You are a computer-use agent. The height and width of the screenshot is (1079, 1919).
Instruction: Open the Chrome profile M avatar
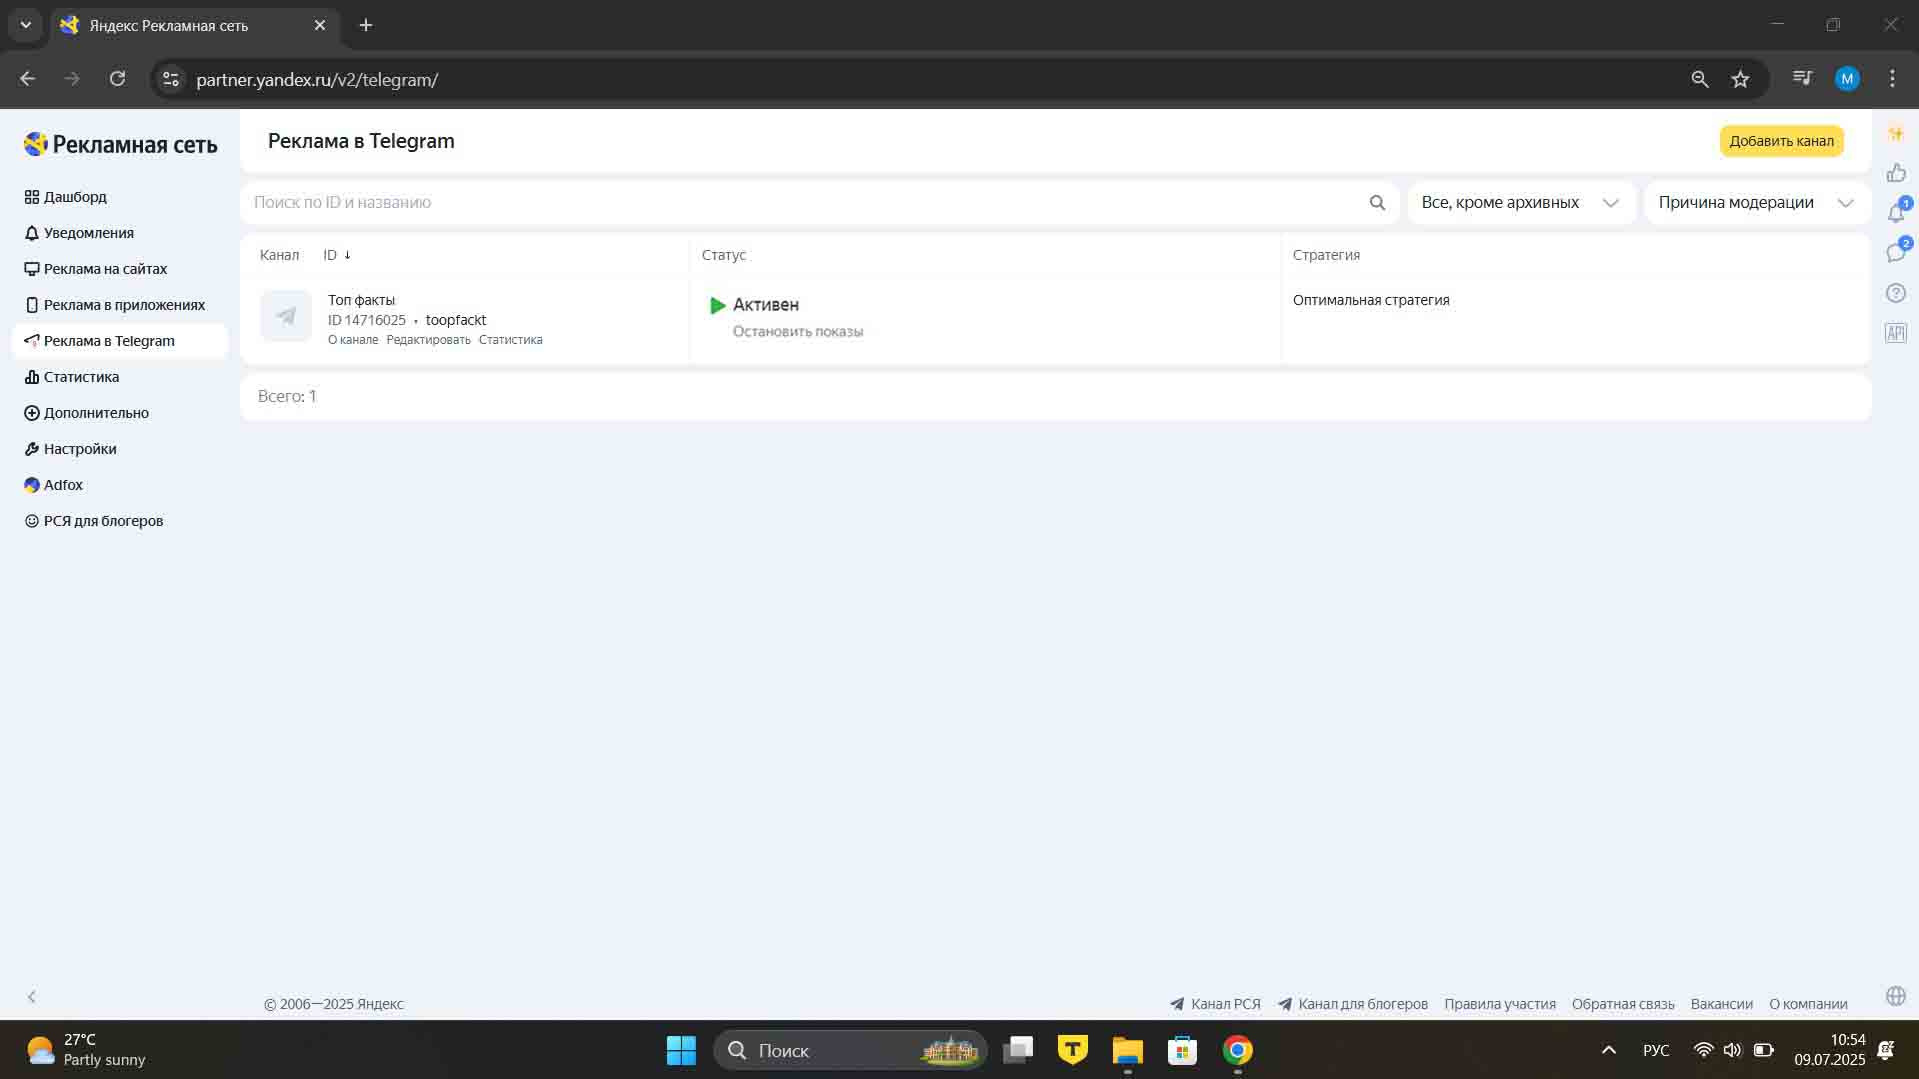[1847, 79]
